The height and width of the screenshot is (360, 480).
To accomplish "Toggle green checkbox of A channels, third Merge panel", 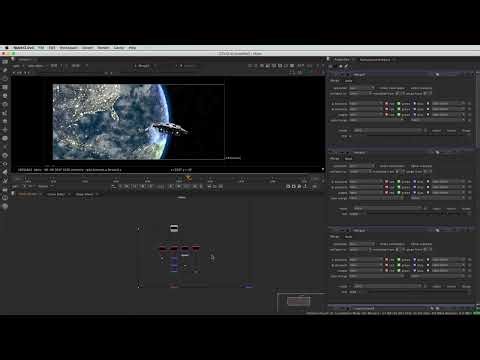I will (x=398, y=260).
